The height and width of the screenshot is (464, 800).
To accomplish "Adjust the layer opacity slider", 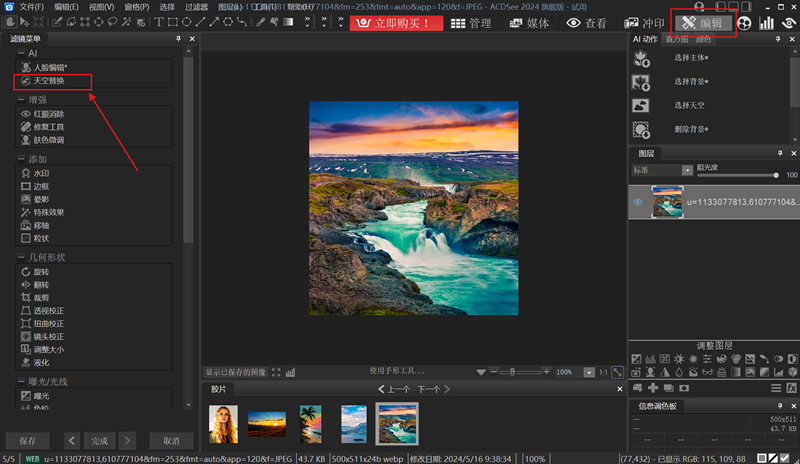I will pos(776,175).
